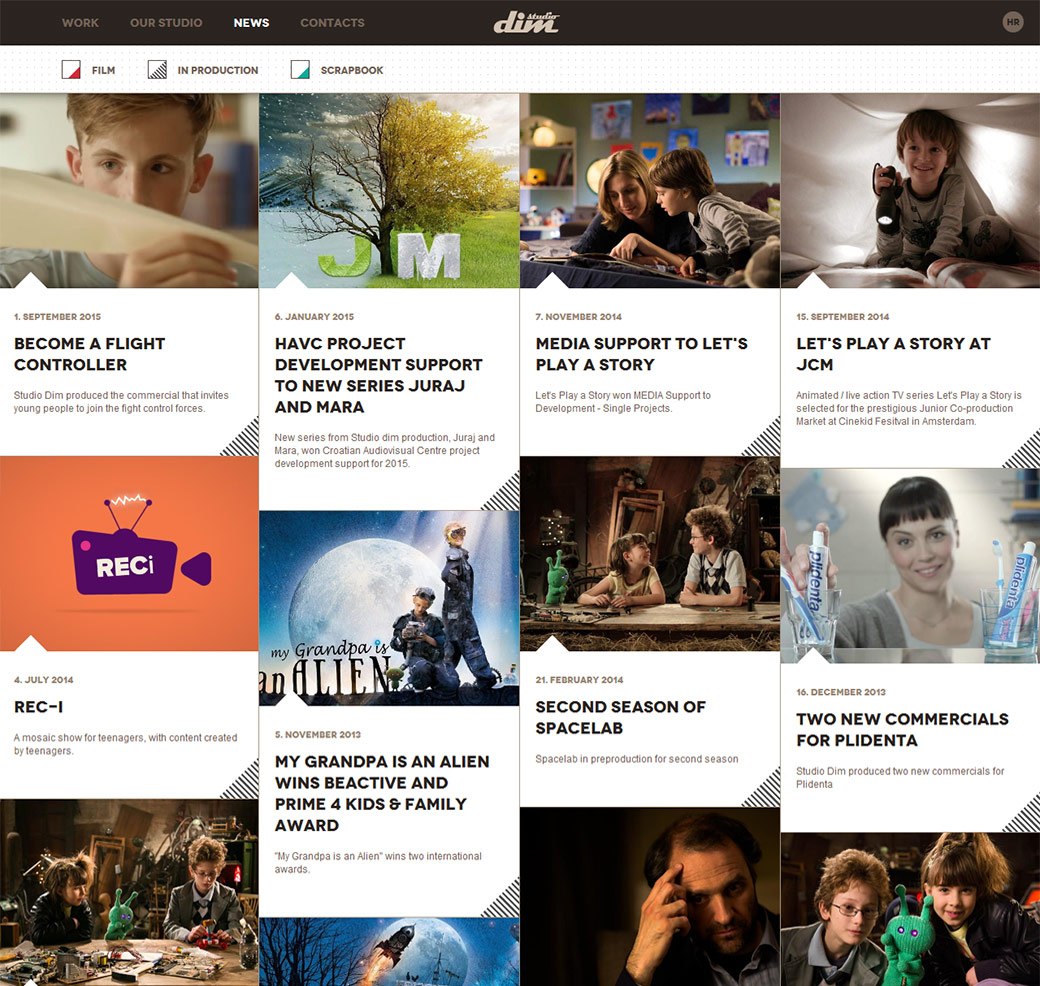Click the Juraj and Mara tree image

389,190
